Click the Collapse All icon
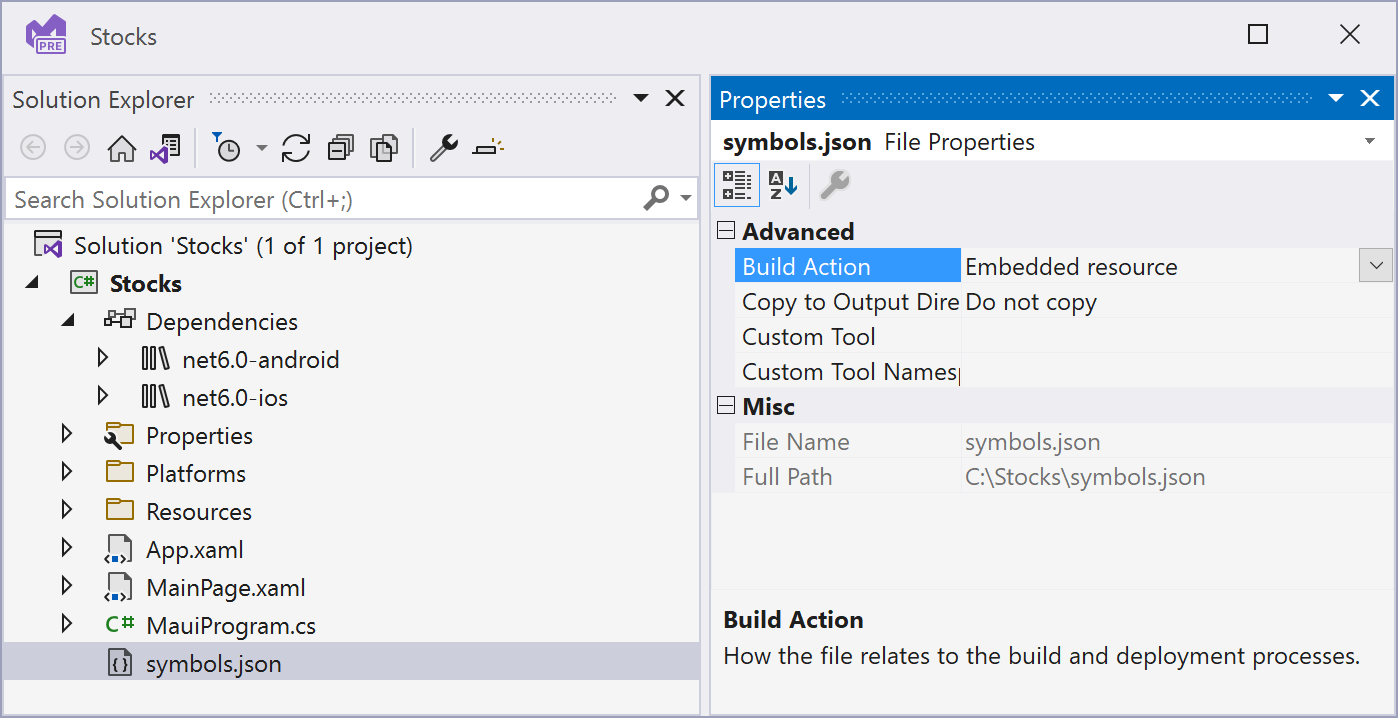 point(341,149)
